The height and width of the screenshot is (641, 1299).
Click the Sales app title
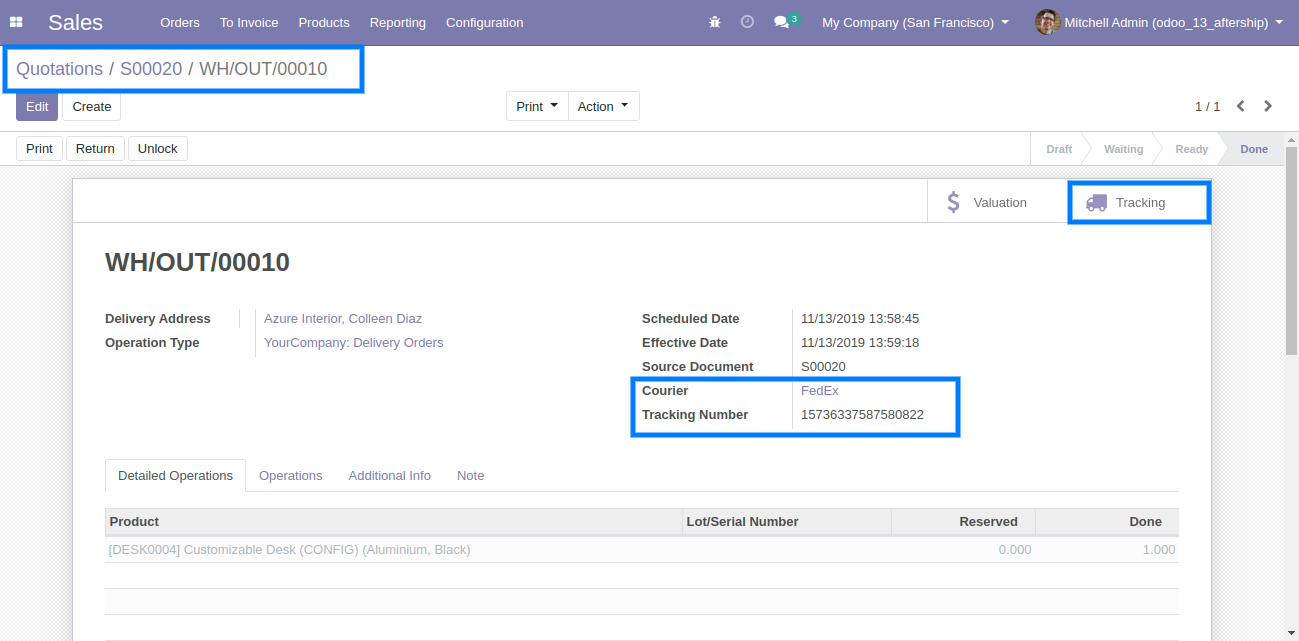pyautogui.click(x=75, y=22)
